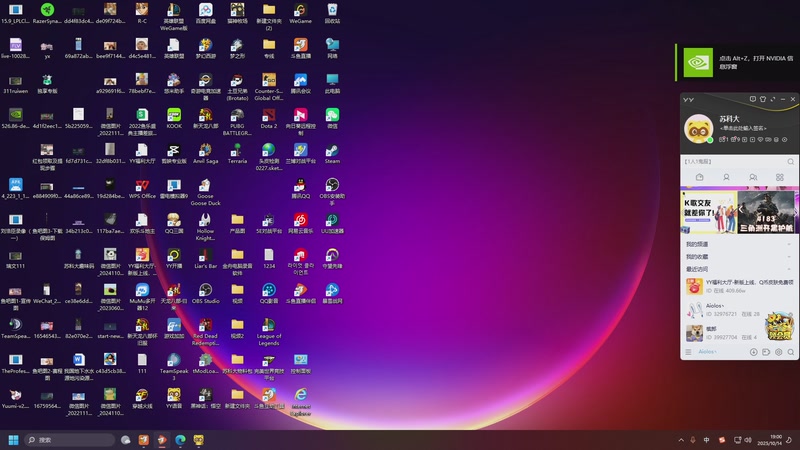Switch to the YY contacts (single person) tab

tap(726, 177)
